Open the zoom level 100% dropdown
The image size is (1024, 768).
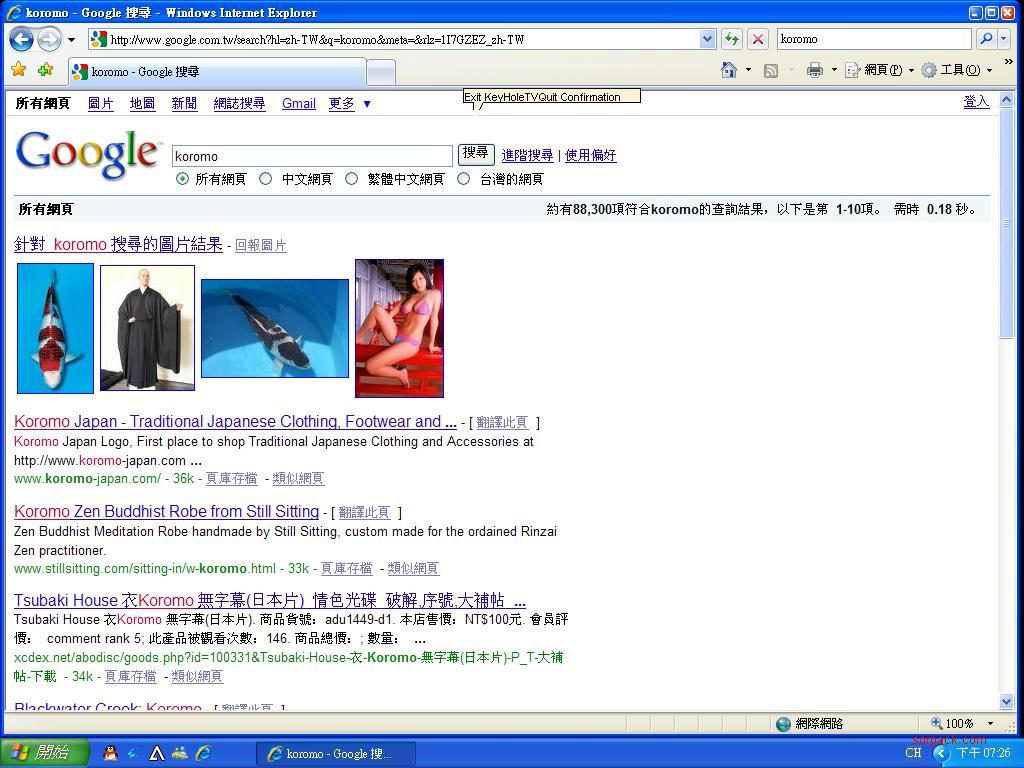[990, 723]
